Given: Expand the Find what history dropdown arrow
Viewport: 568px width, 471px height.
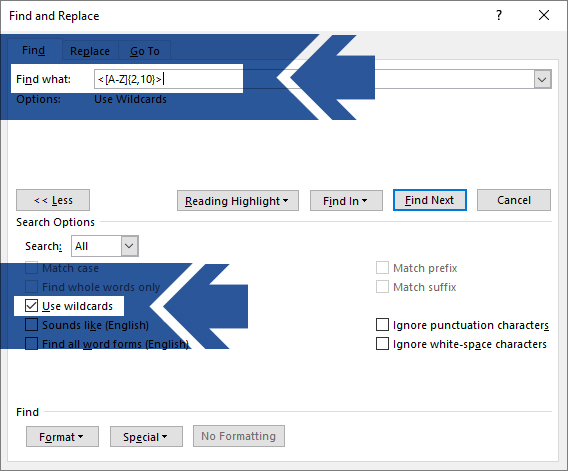Looking at the screenshot, I should [x=542, y=79].
